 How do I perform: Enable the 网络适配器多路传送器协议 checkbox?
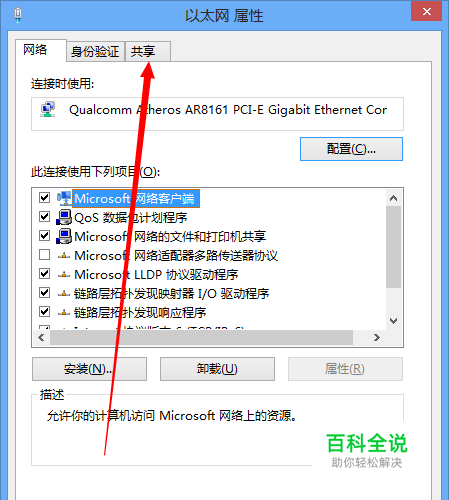44,255
